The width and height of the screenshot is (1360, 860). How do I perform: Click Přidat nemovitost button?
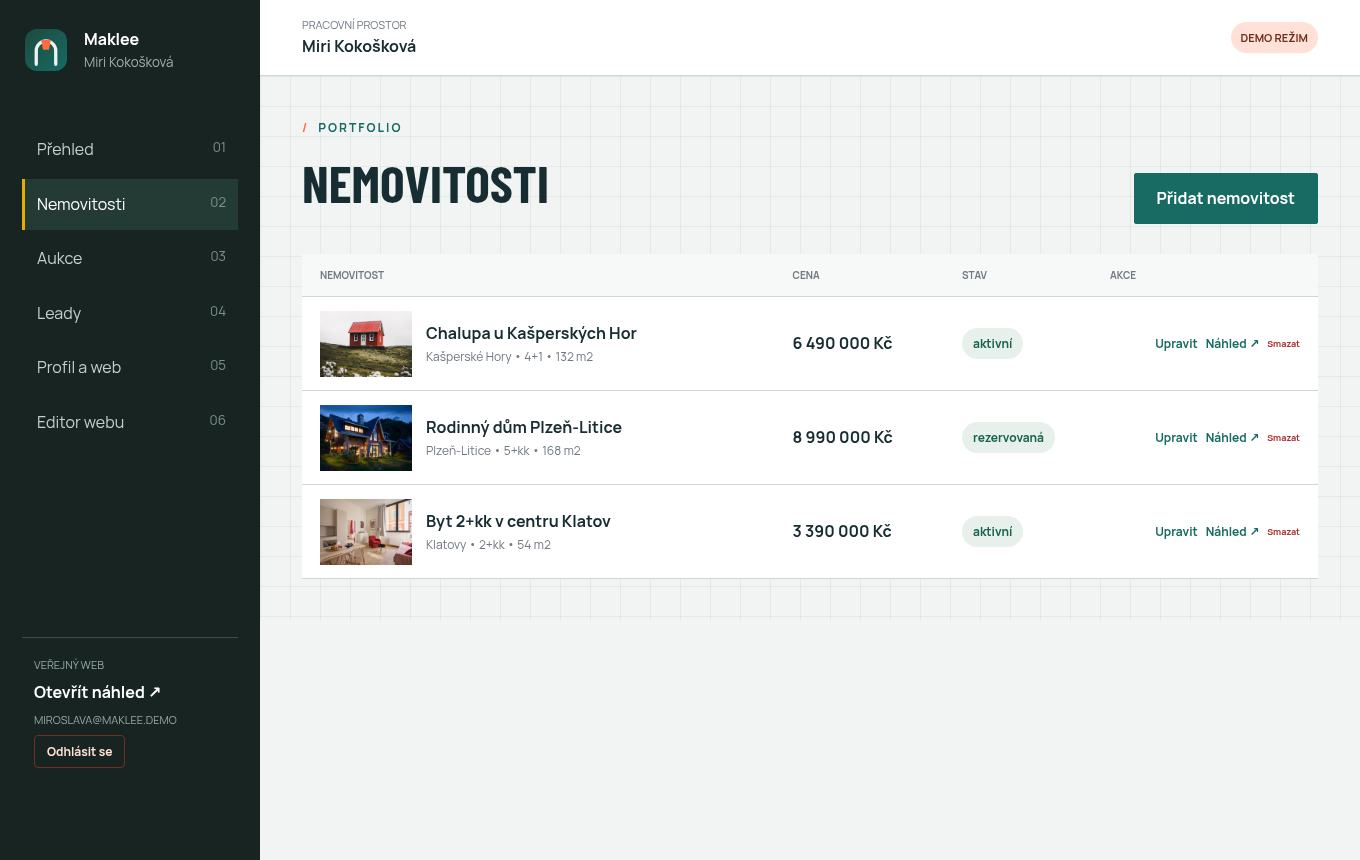1225,198
